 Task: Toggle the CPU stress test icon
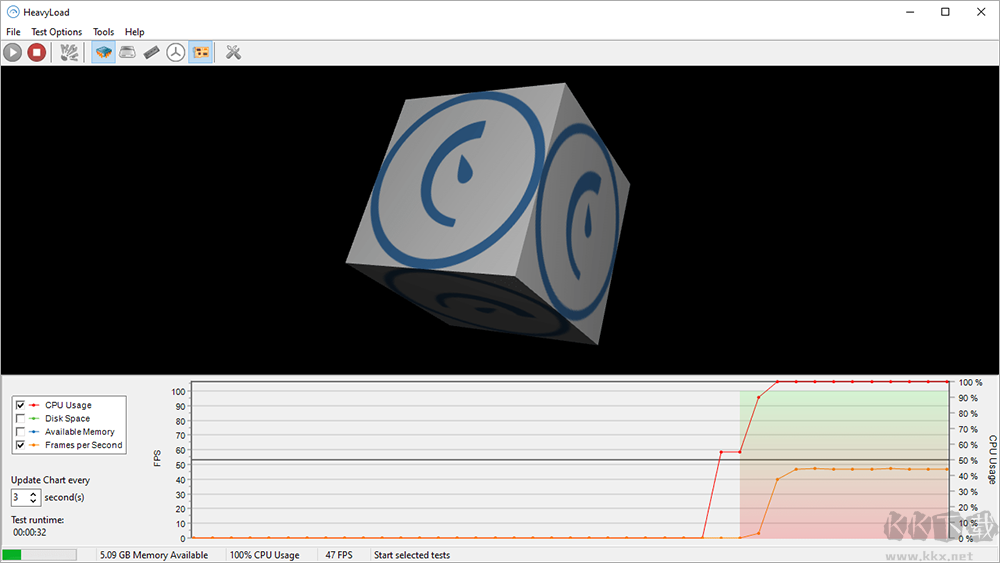103,52
